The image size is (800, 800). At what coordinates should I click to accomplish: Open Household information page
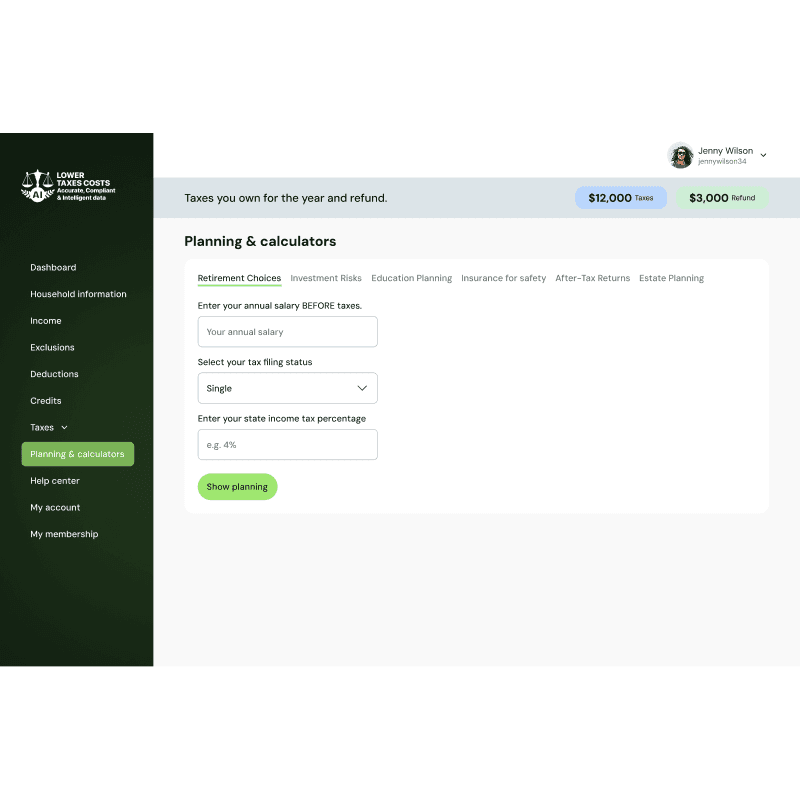(78, 294)
